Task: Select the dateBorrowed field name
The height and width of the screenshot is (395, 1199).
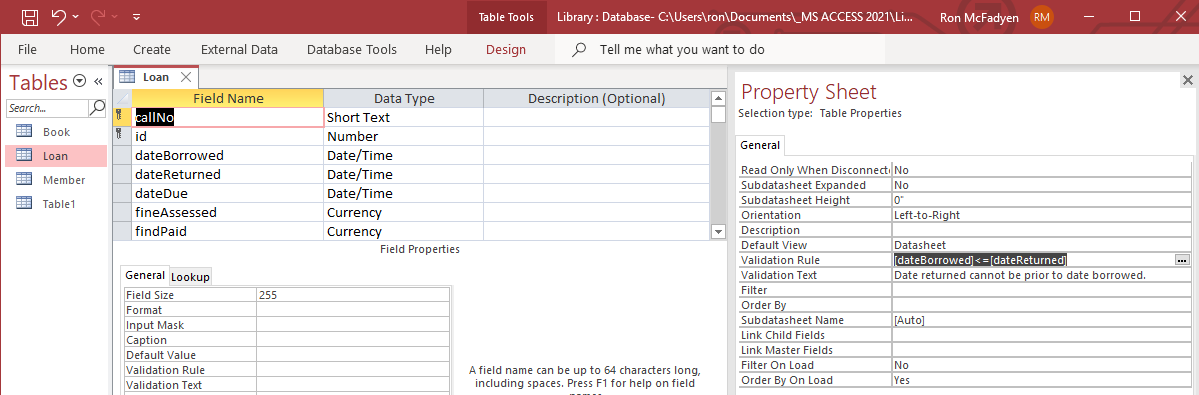Action: click(x=228, y=156)
